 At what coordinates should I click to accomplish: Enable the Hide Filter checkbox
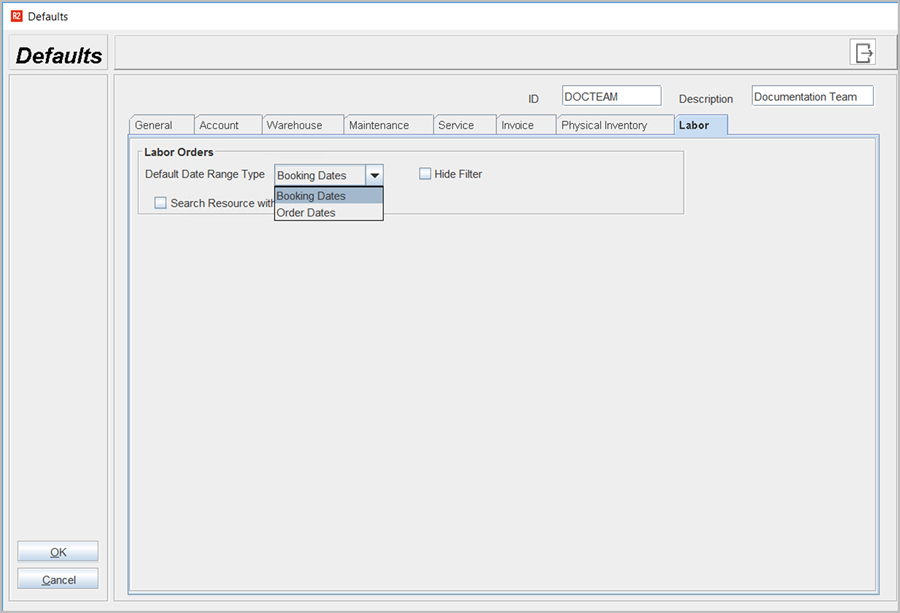click(x=425, y=174)
